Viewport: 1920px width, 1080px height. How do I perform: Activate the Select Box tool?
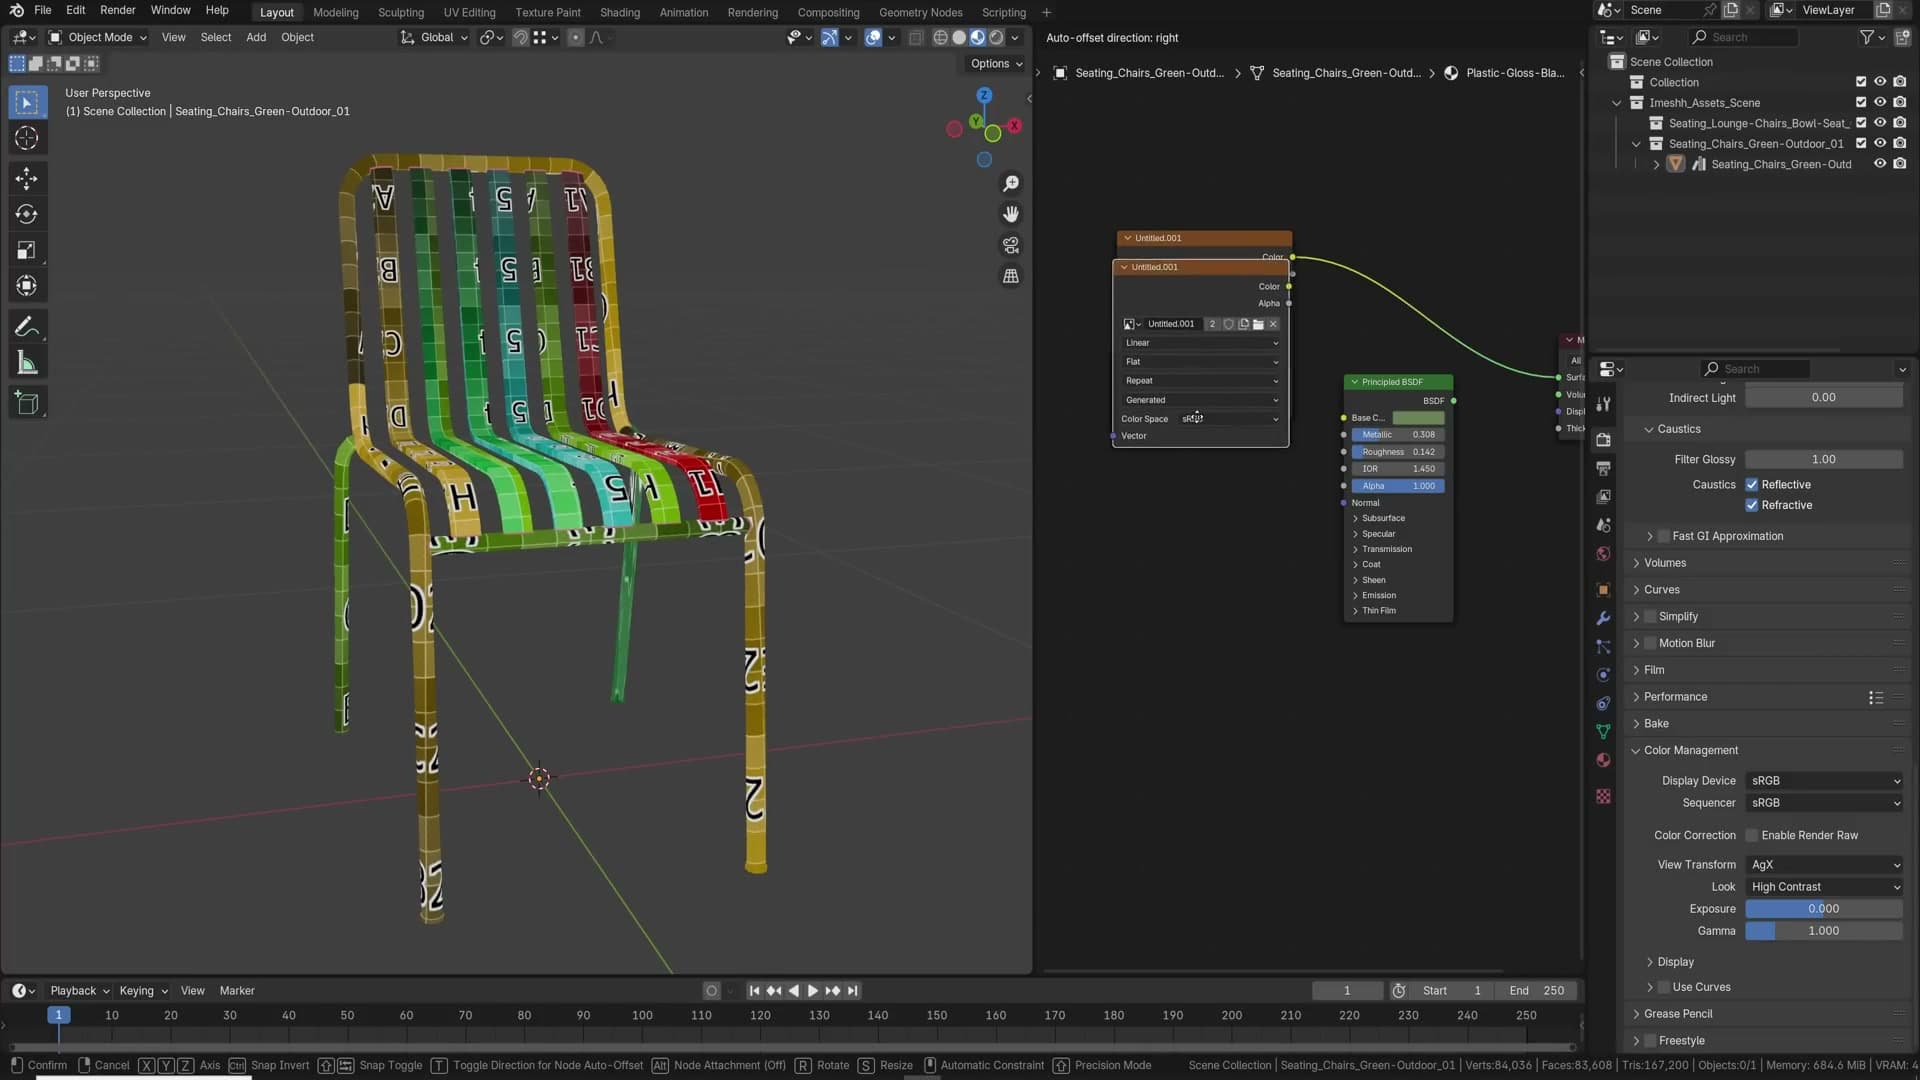27,102
